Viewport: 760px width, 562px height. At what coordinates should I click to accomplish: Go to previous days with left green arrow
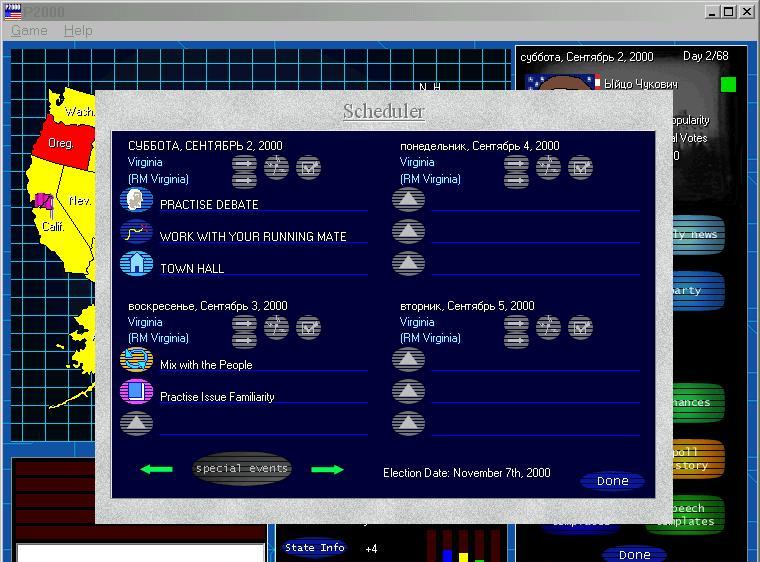point(156,469)
